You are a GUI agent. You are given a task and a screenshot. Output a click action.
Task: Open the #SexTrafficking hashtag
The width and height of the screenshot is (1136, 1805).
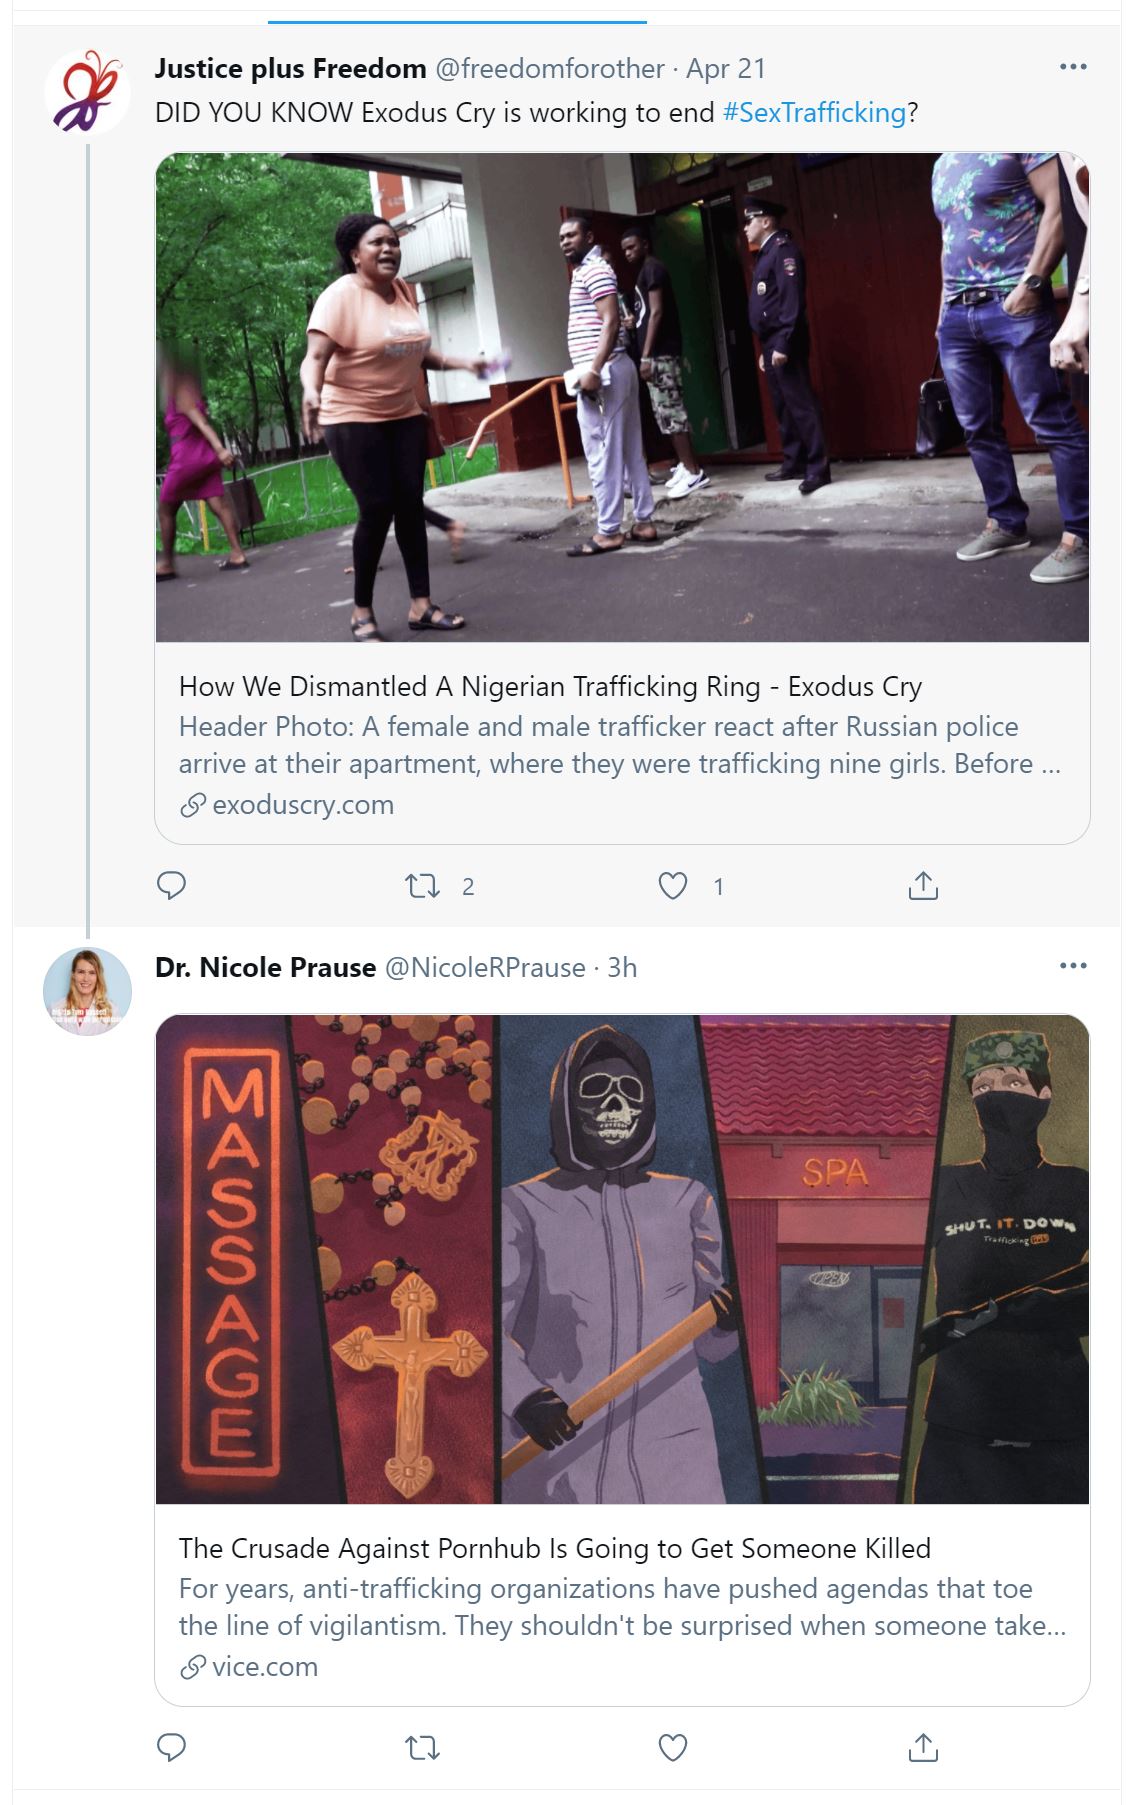click(x=814, y=112)
